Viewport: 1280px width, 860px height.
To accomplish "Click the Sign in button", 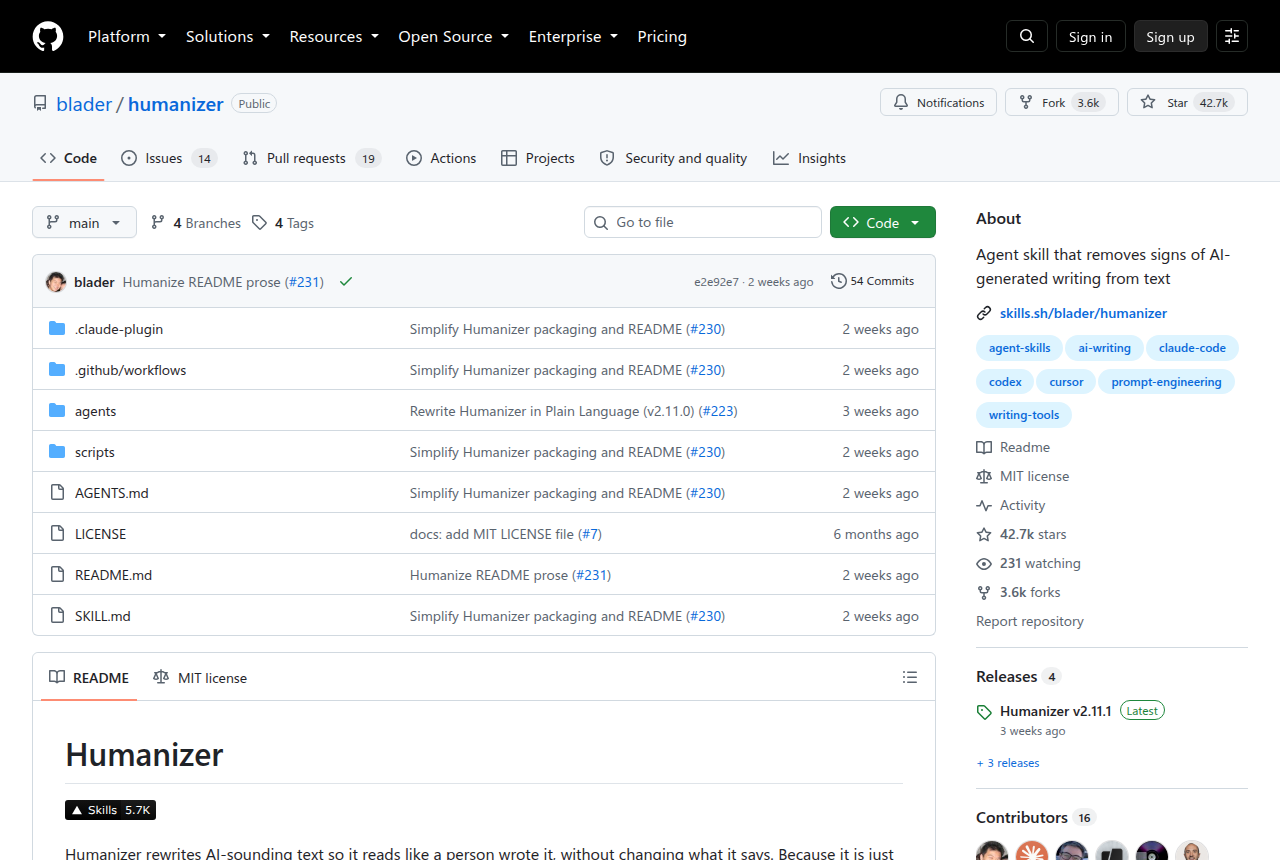I will click(x=1090, y=37).
